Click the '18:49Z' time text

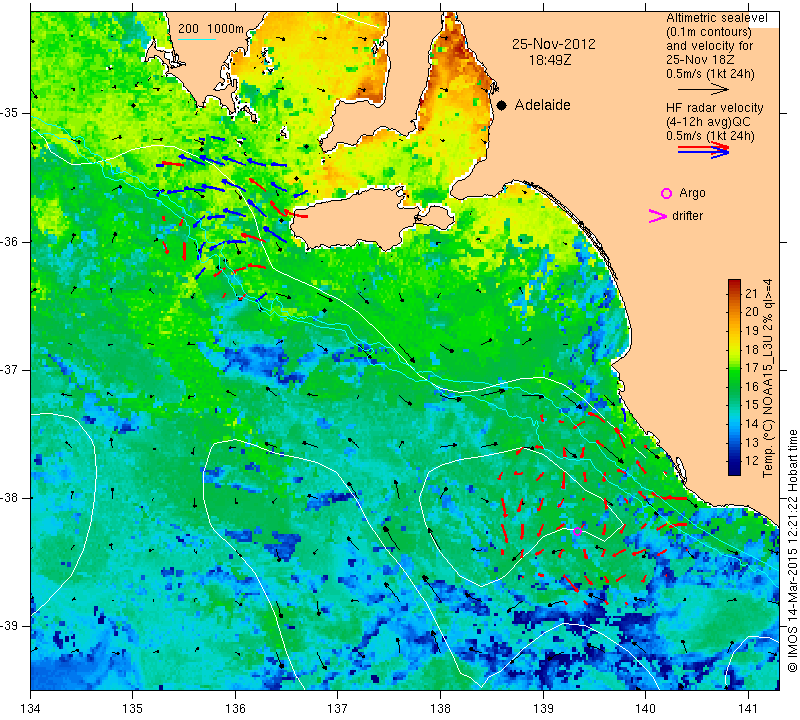pyautogui.click(x=550, y=60)
